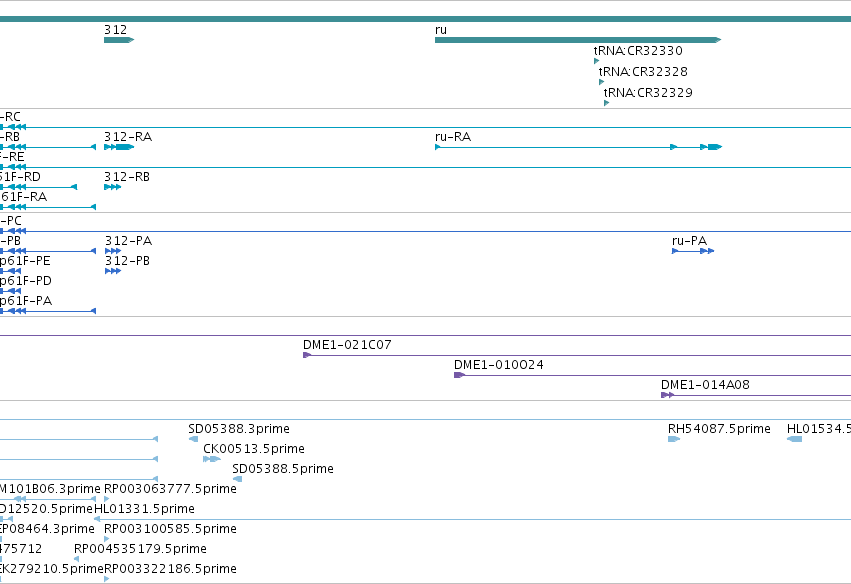
Task: Click the DME1-010024 feature label
Action: [x=499, y=365]
